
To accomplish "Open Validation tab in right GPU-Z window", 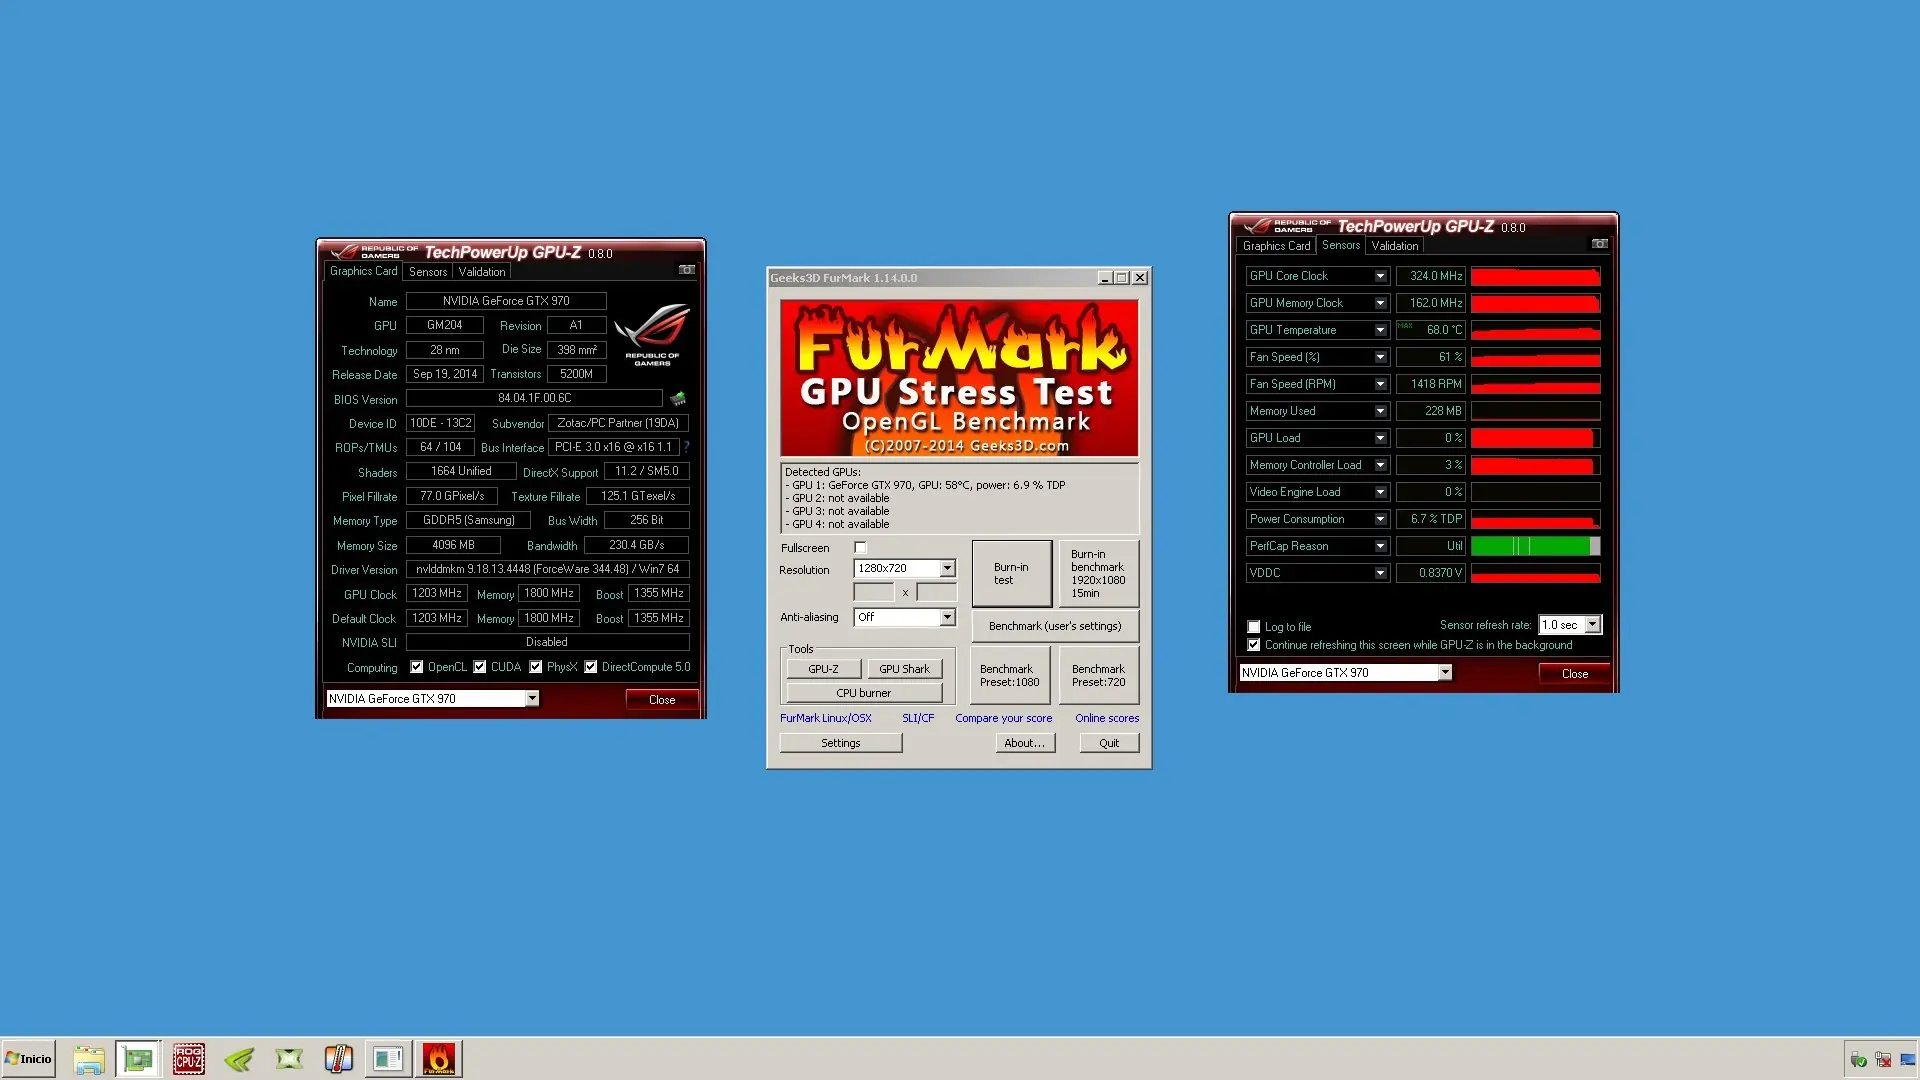I will point(1395,246).
